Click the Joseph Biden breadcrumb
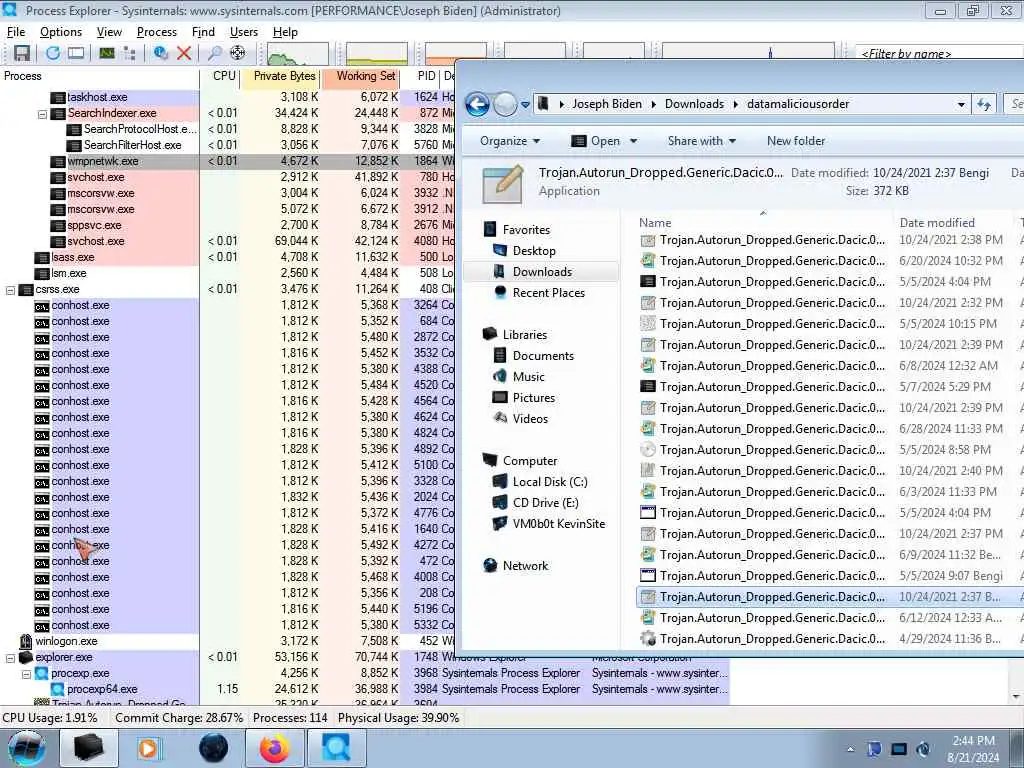The width and height of the screenshot is (1024, 768). click(x=607, y=104)
